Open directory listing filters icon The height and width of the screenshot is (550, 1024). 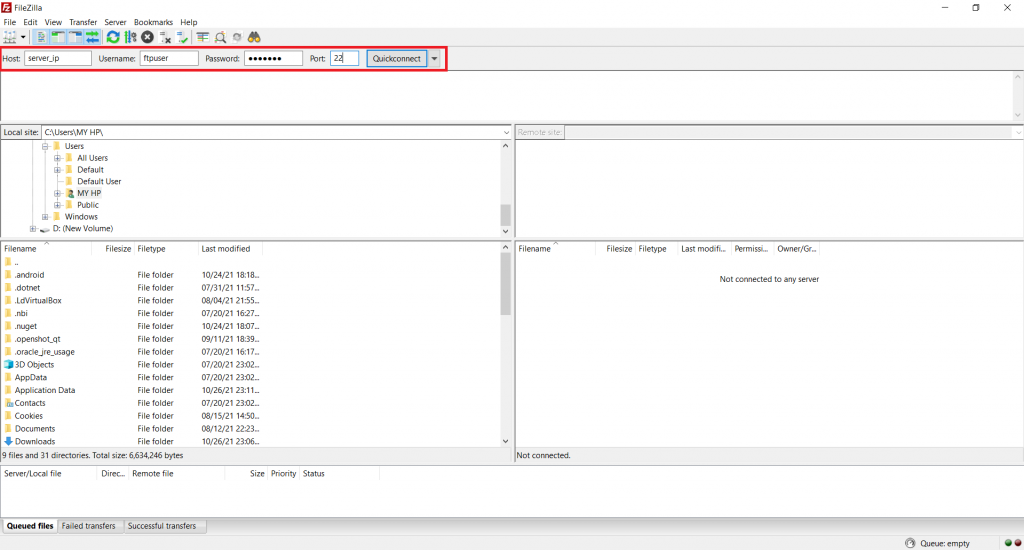(202, 37)
